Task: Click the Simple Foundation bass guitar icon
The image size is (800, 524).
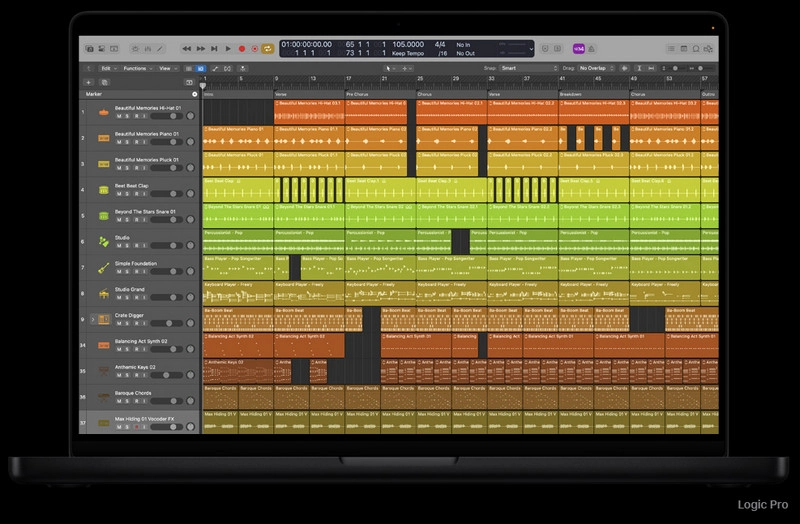Action: click(103, 268)
